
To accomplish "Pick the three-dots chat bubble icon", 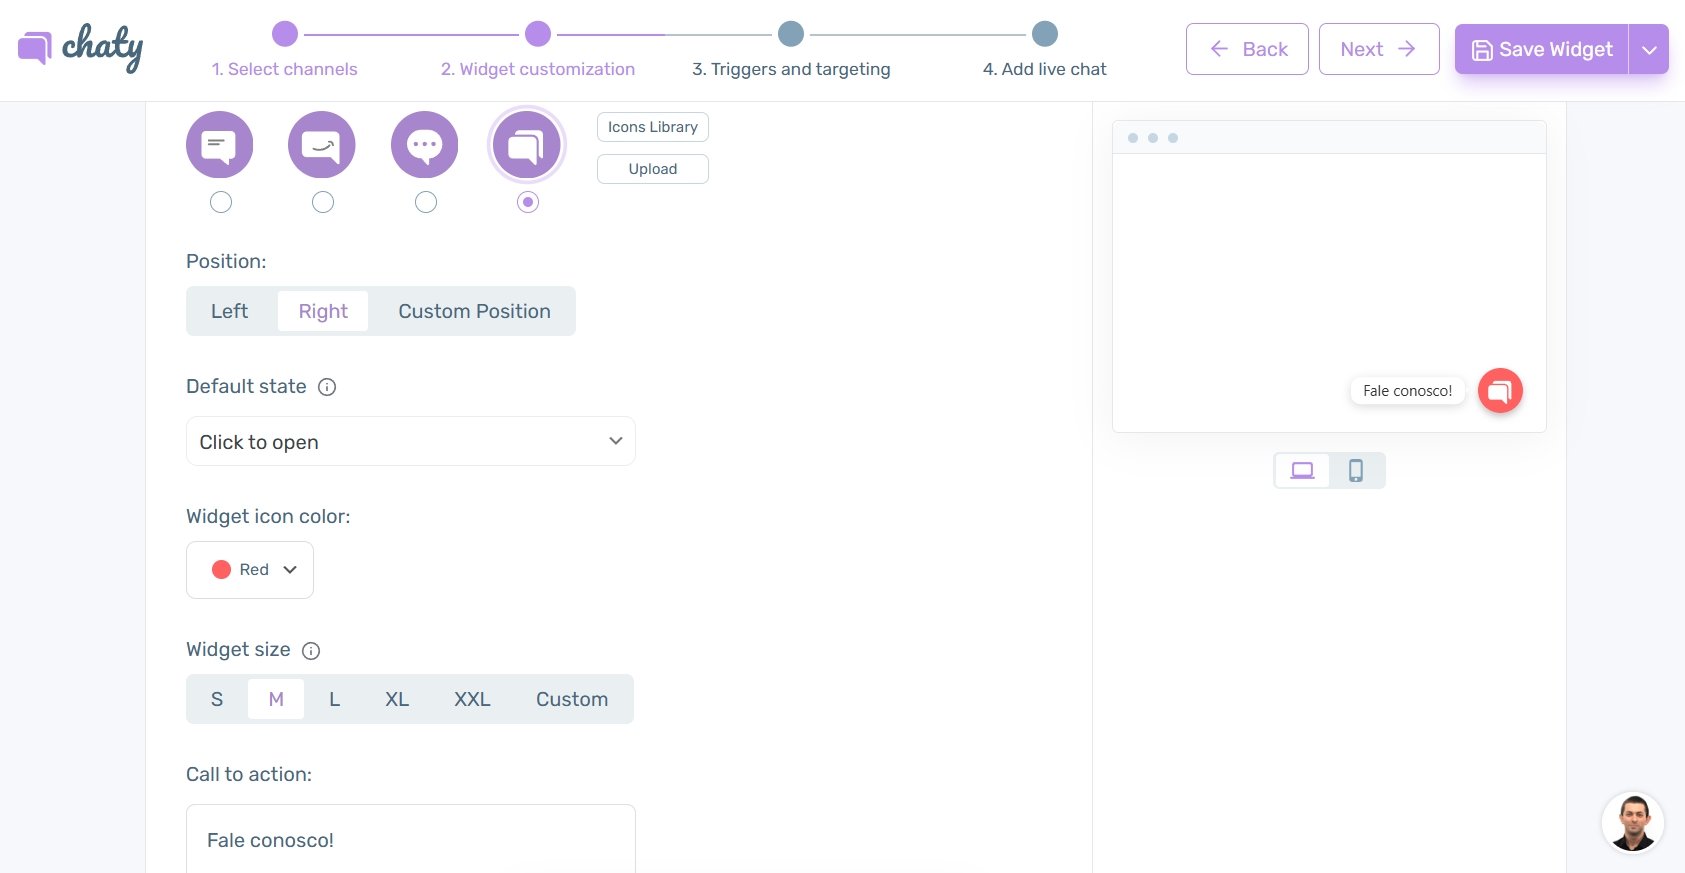I will pos(425,145).
